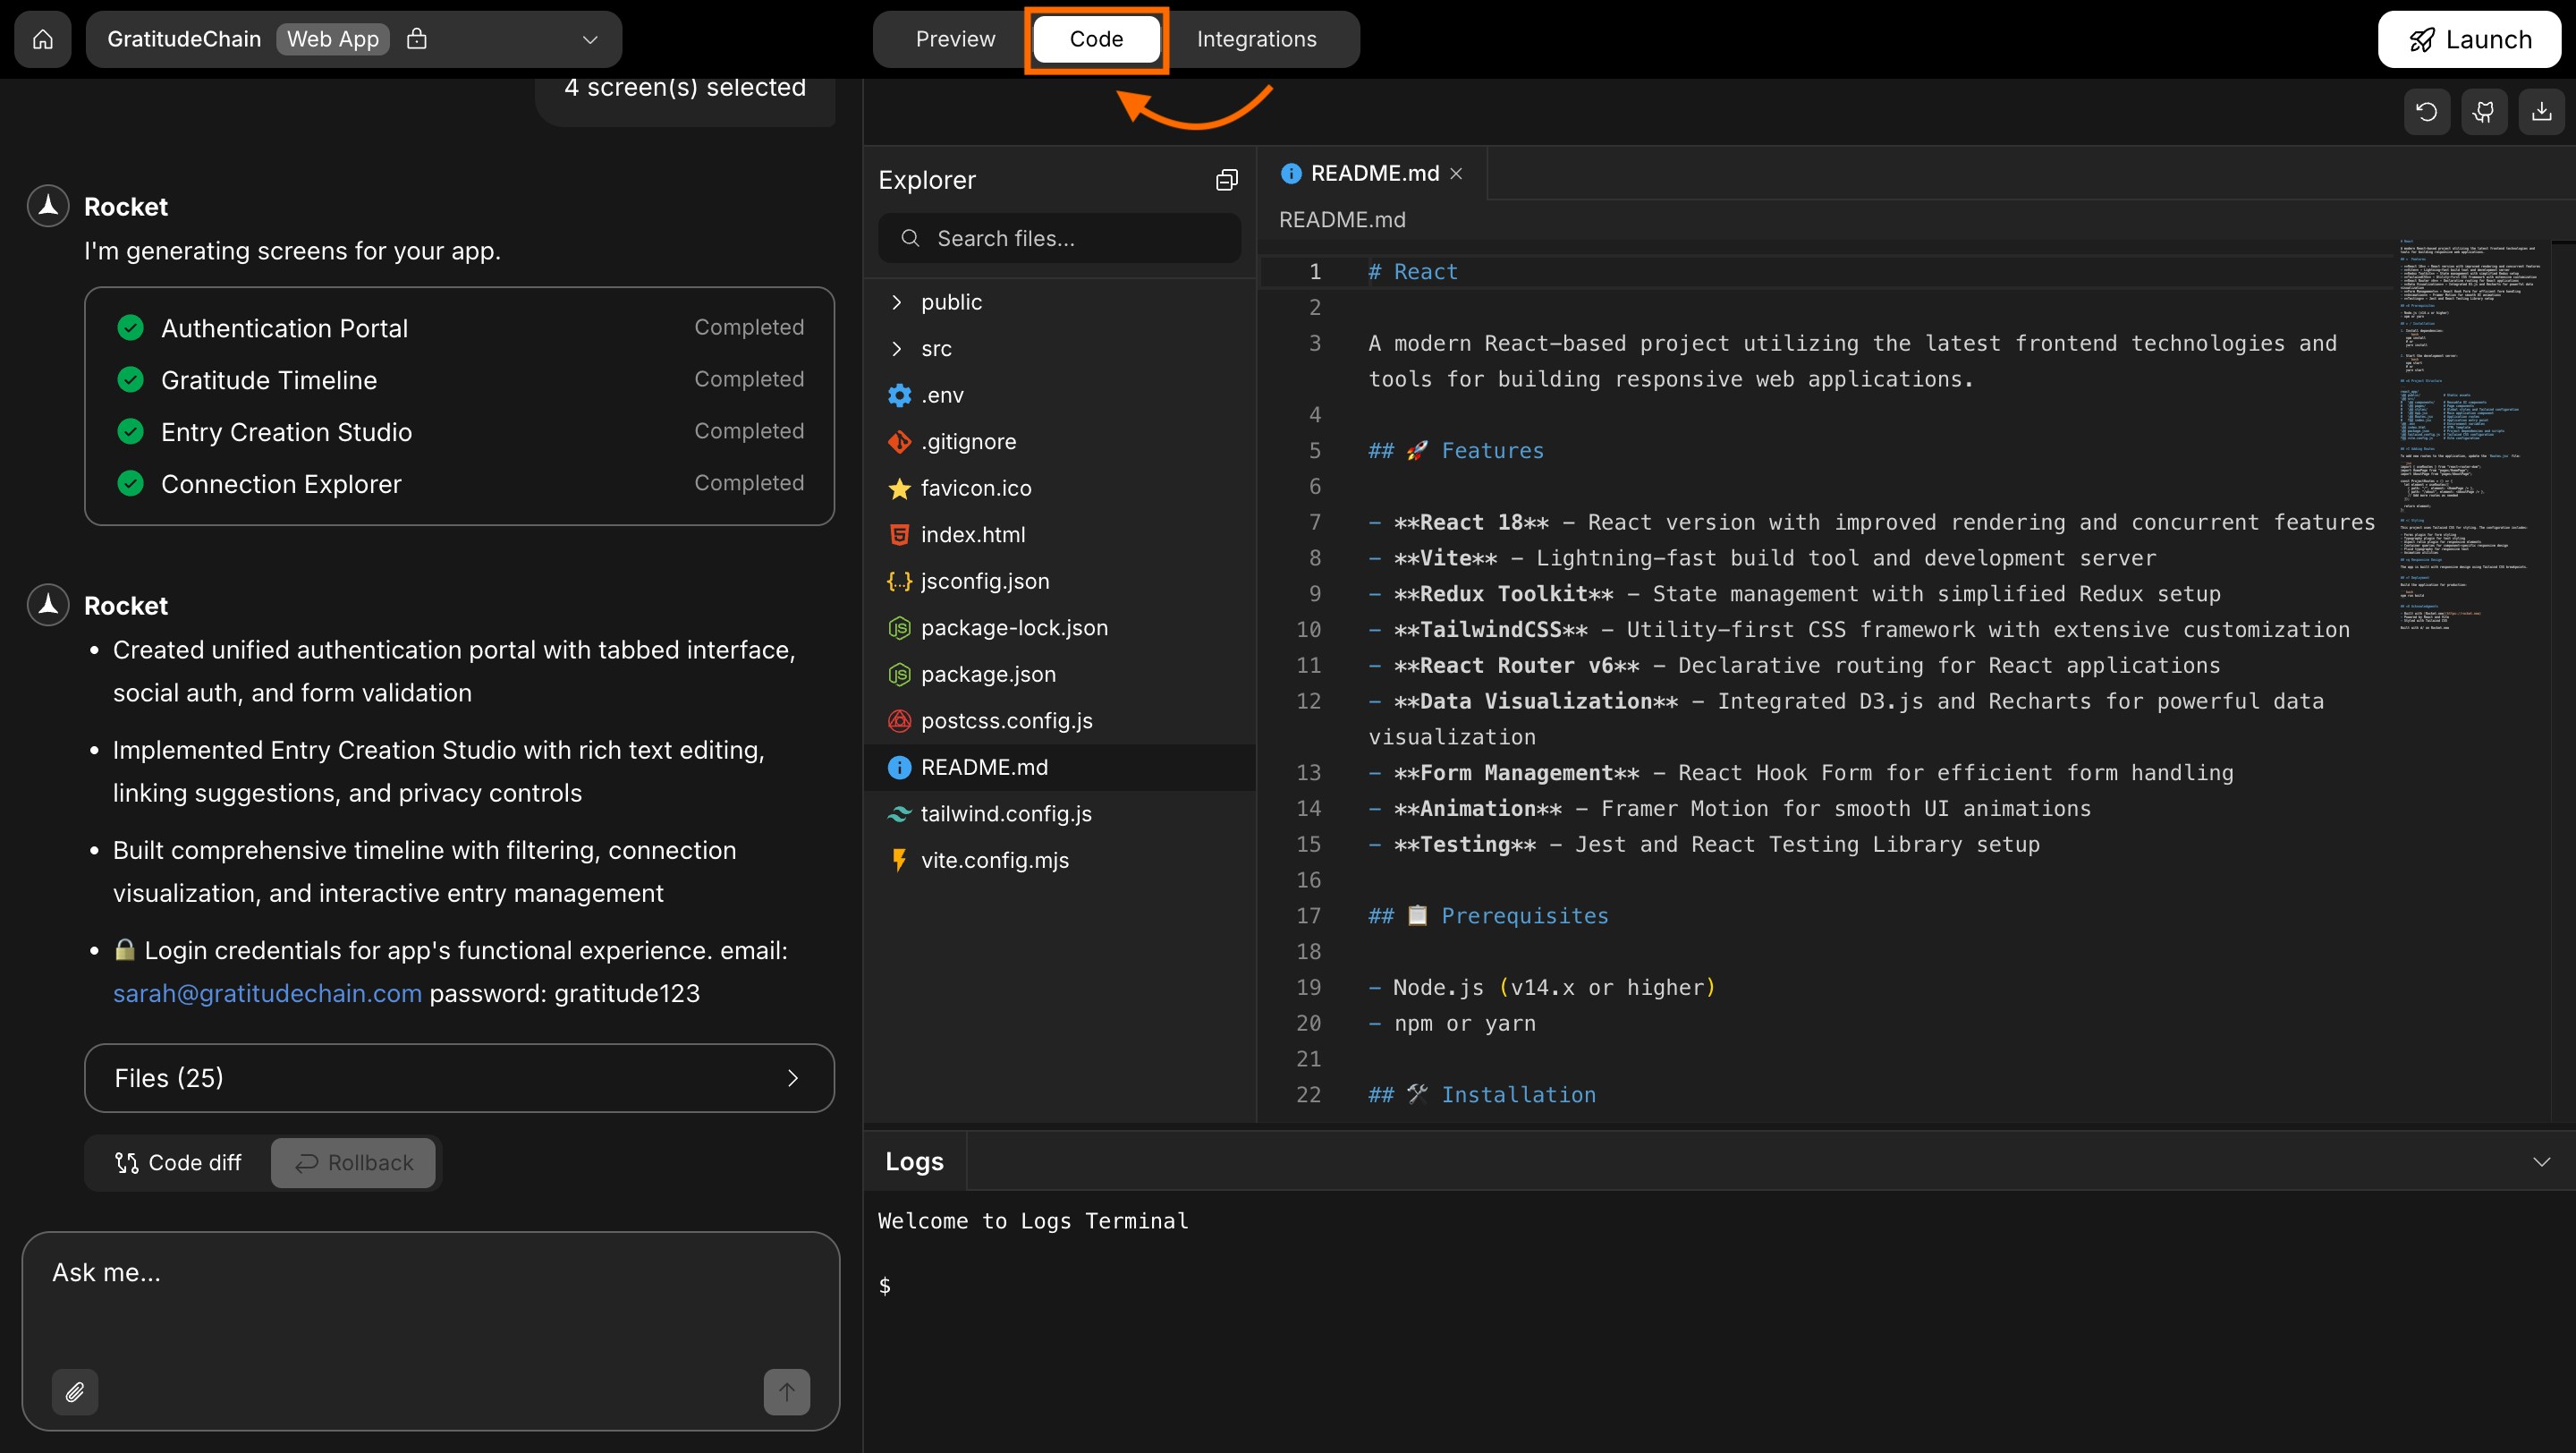
Task: Click the completed checkmark for Gratitude Timeline
Action: tap(130, 379)
